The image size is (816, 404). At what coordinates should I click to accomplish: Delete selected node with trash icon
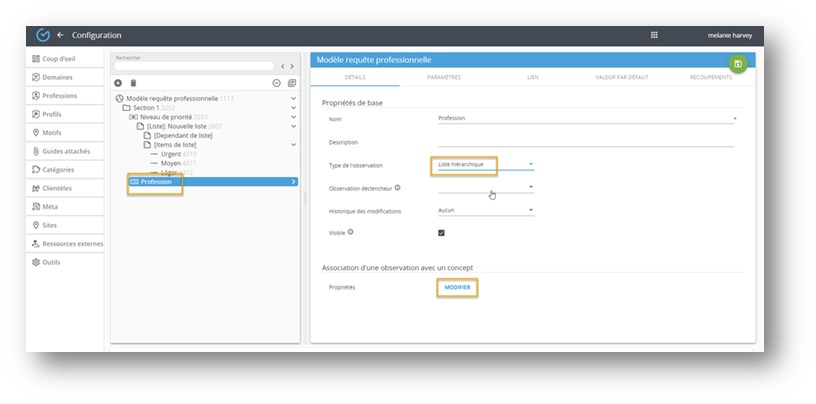(x=134, y=83)
